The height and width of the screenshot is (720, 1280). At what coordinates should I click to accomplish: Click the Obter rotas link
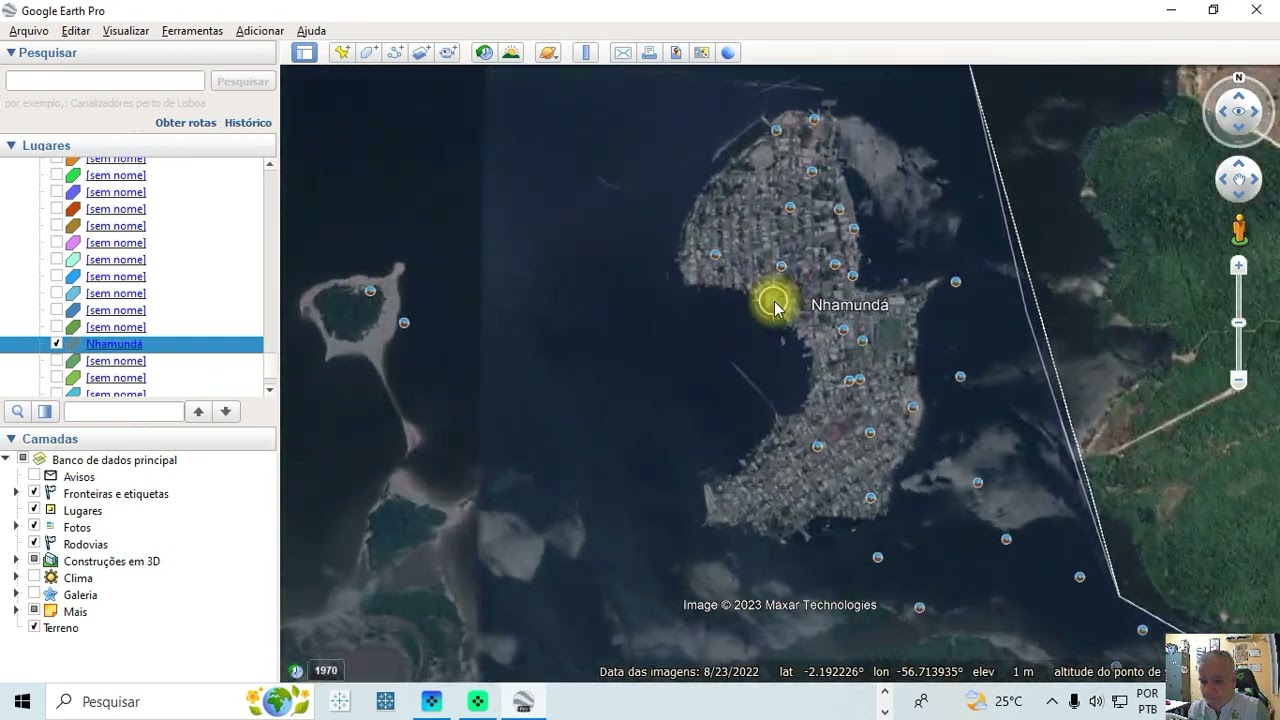coord(186,123)
